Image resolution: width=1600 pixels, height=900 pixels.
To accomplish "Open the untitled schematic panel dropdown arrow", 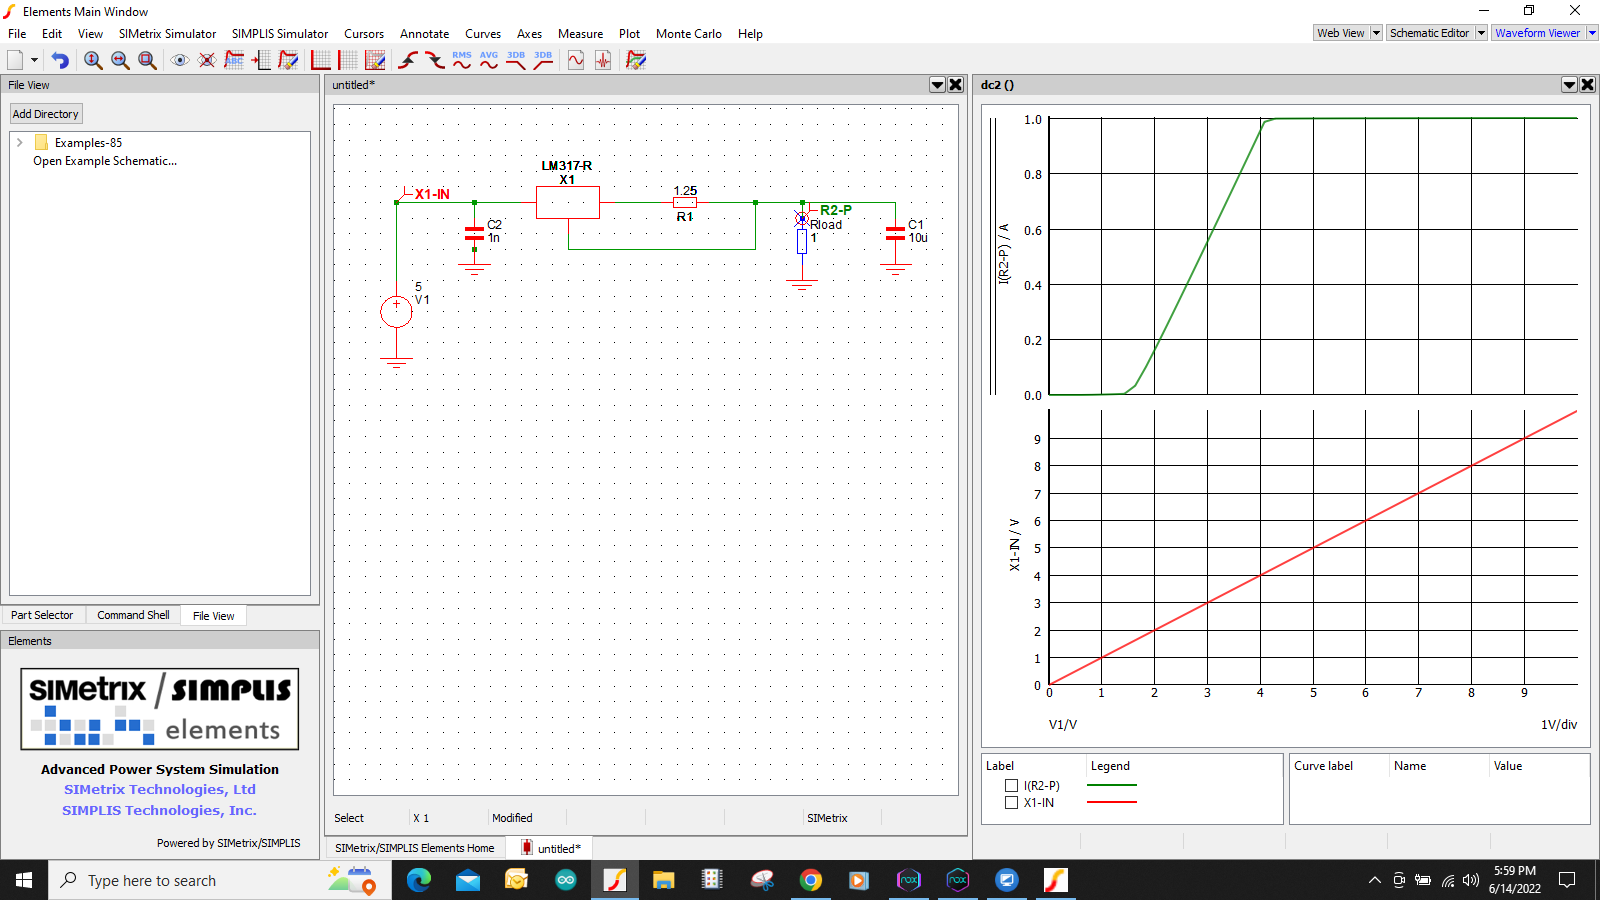I will pyautogui.click(x=938, y=85).
